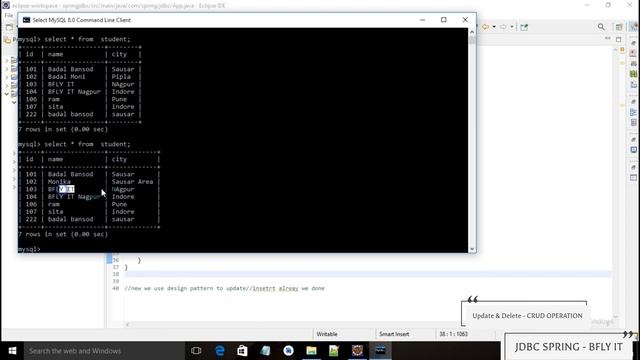Image resolution: width=640 pixels, height=360 pixels.
Task: Click 'badal bansod' in the second table's row 222
Action: pos(71,219)
